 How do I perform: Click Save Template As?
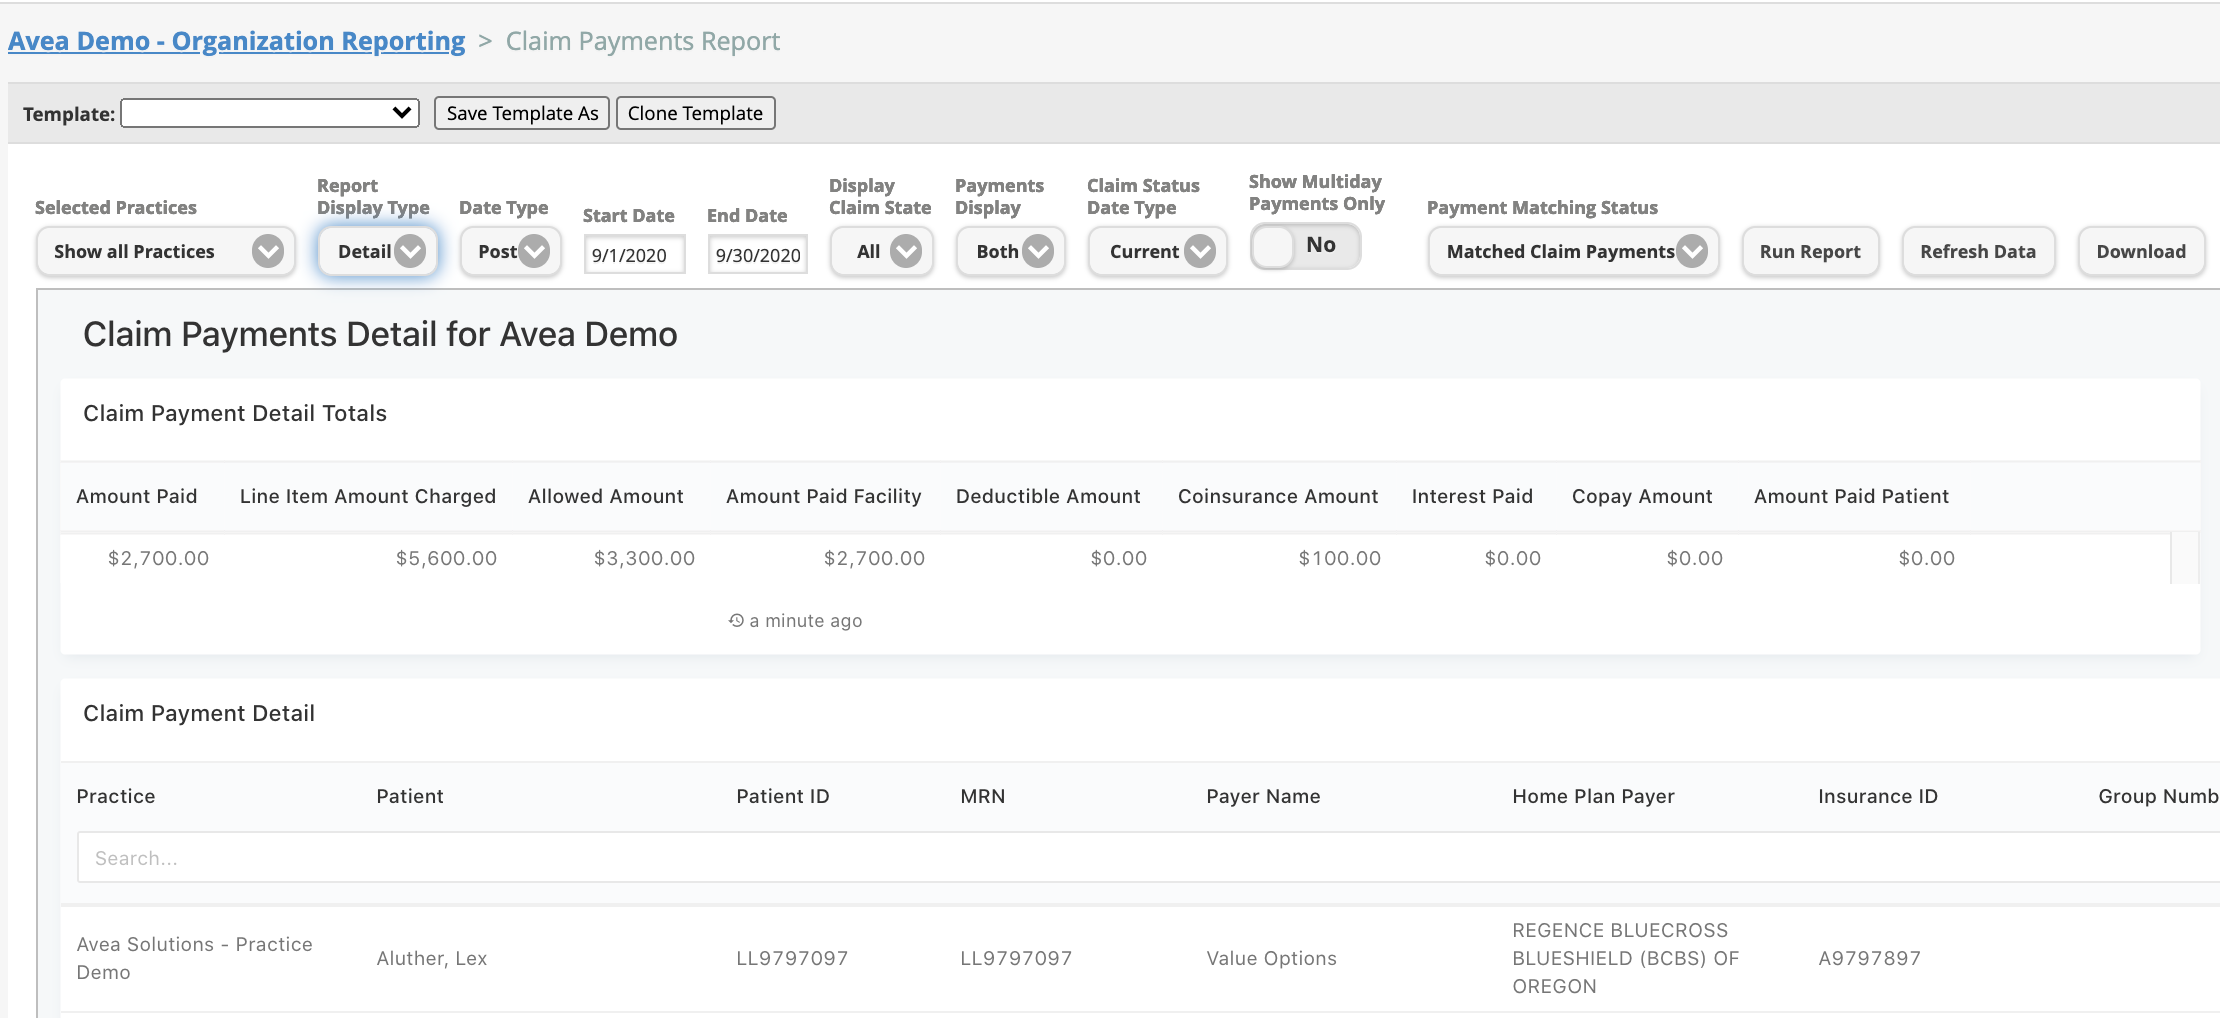[521, 112]
